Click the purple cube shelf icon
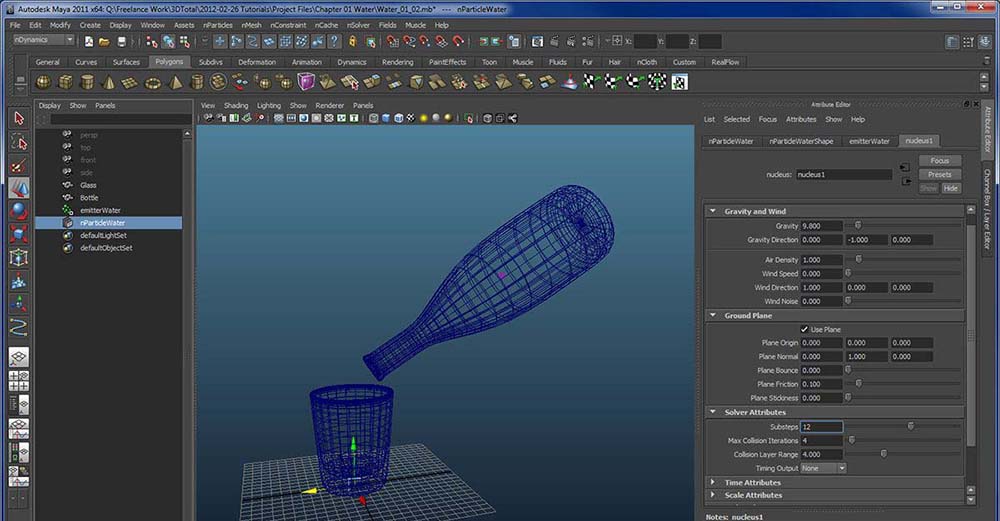 pos(306,82)
